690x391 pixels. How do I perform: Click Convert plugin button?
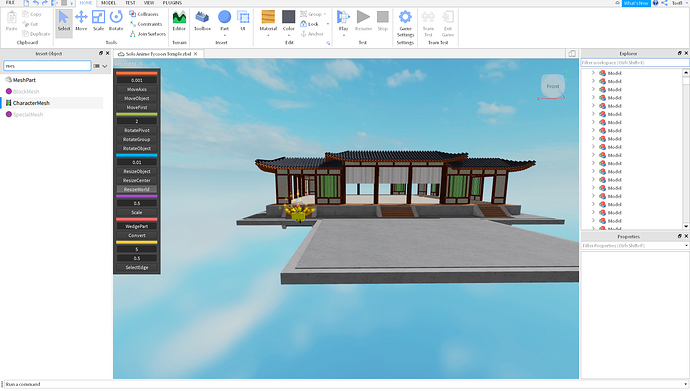pyautogui.click(x=137, y=235)
